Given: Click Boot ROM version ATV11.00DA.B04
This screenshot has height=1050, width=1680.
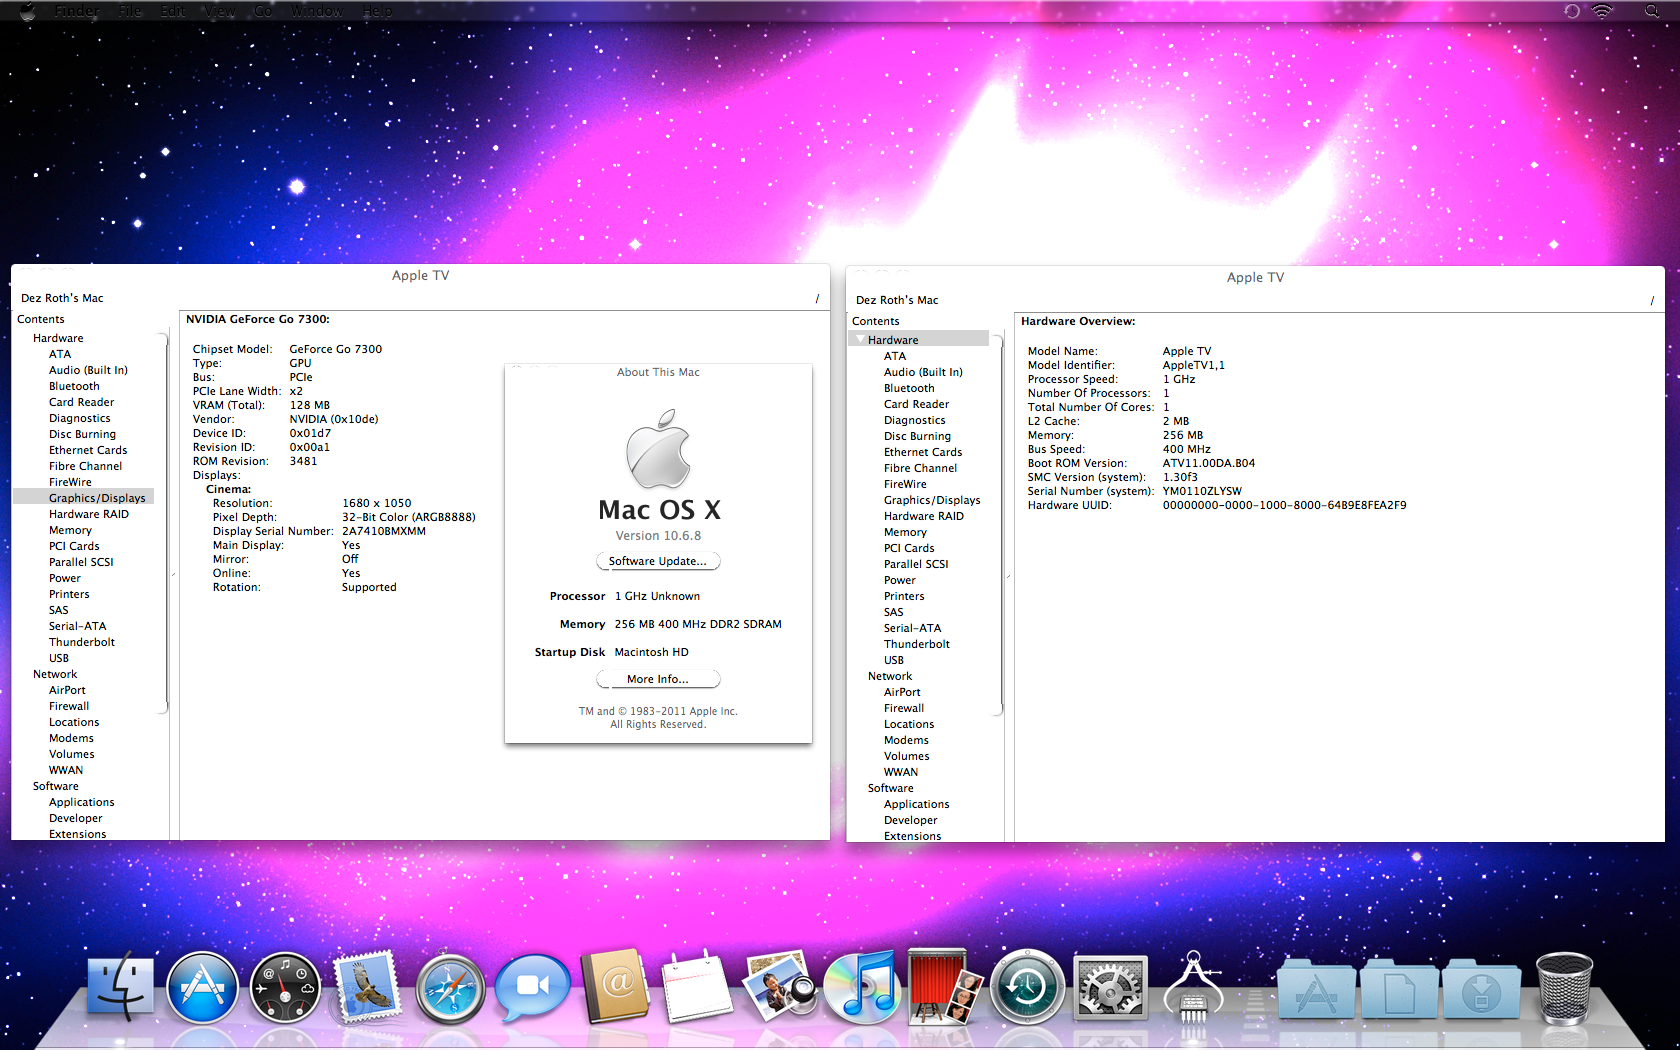Looking at the screenshot, I should coord(1209,463).
